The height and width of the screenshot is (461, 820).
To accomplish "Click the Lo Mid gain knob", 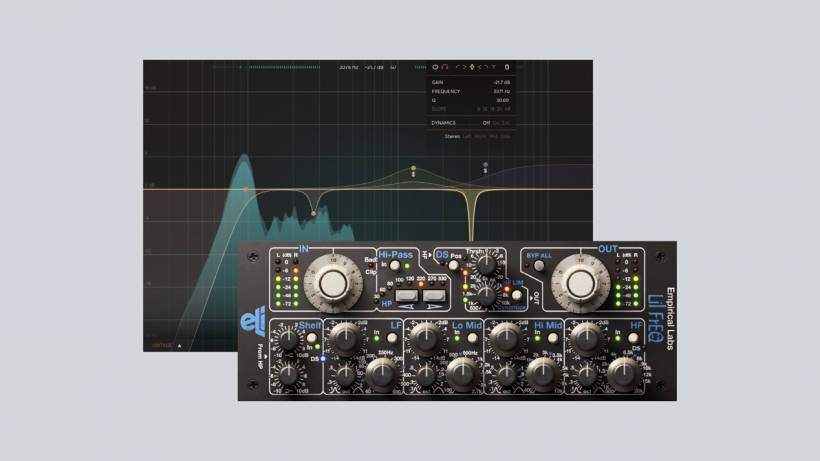I will [426, 340].
